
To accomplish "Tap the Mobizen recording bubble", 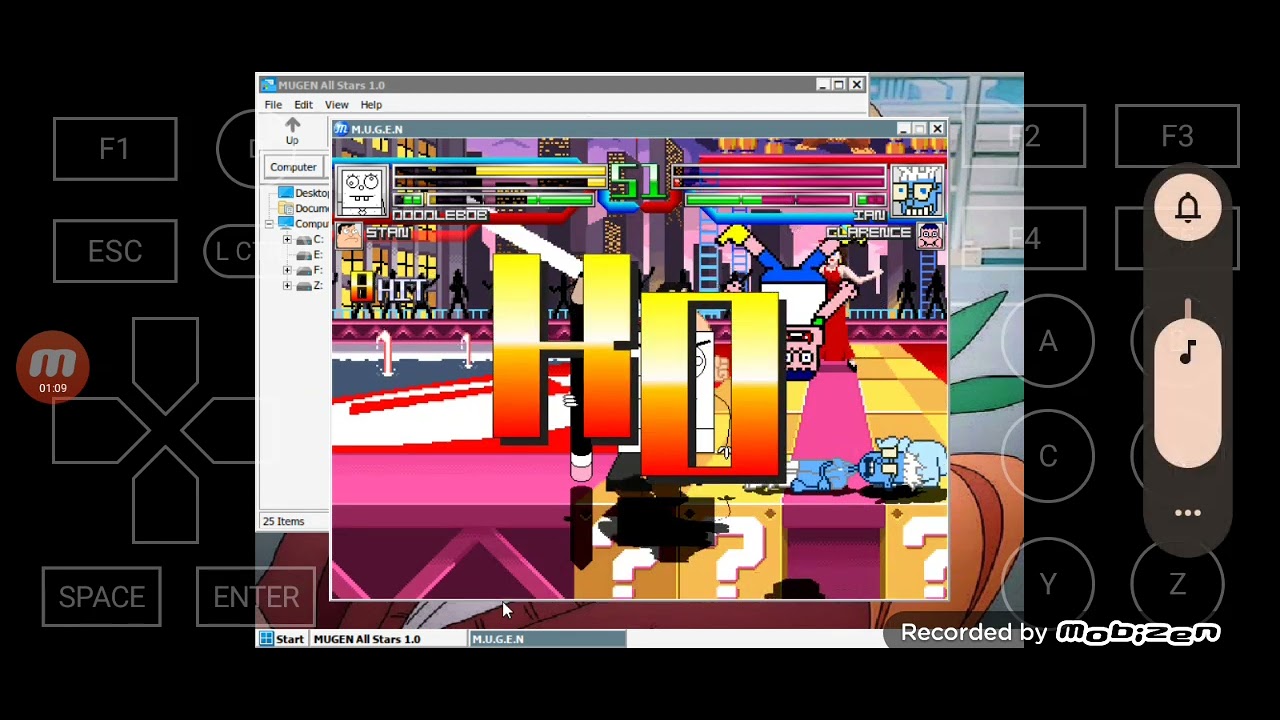I will click(53, 367).
